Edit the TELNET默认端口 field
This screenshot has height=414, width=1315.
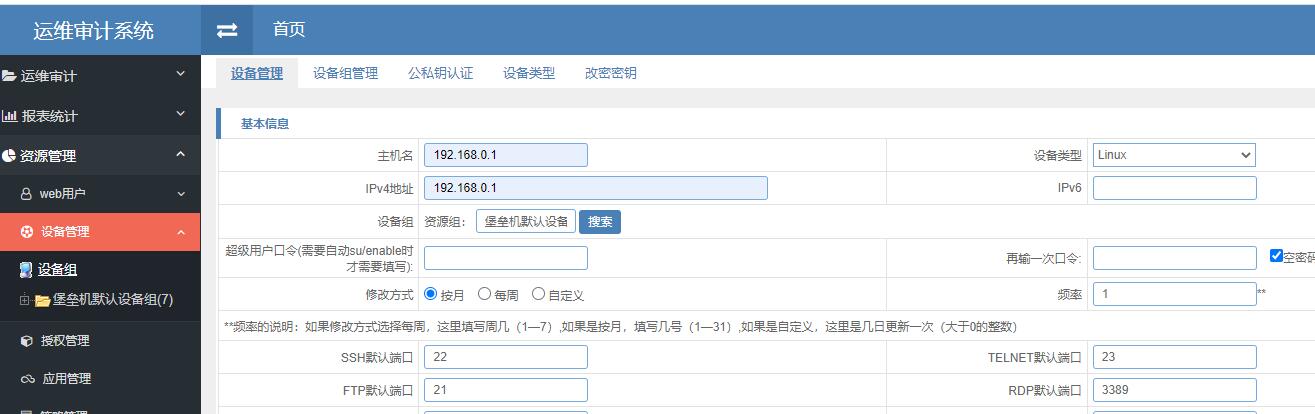pyautogui.click(x=1174, y=357)
